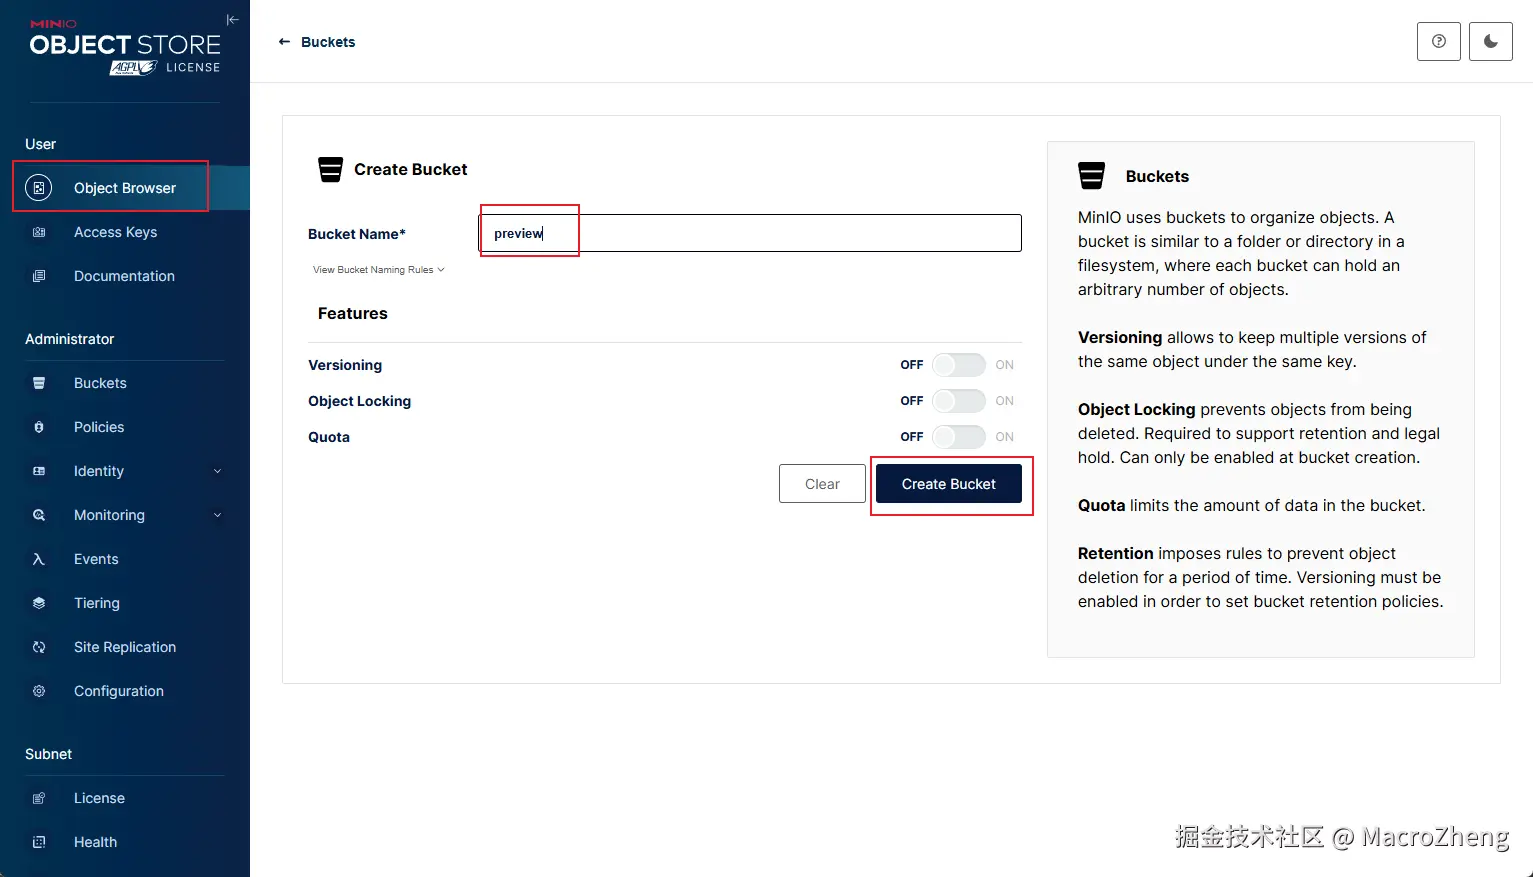The image size is (1533, 877).
Task: Click the Events lambda icon
Action: pyautogui.click(x=39, y=559)
